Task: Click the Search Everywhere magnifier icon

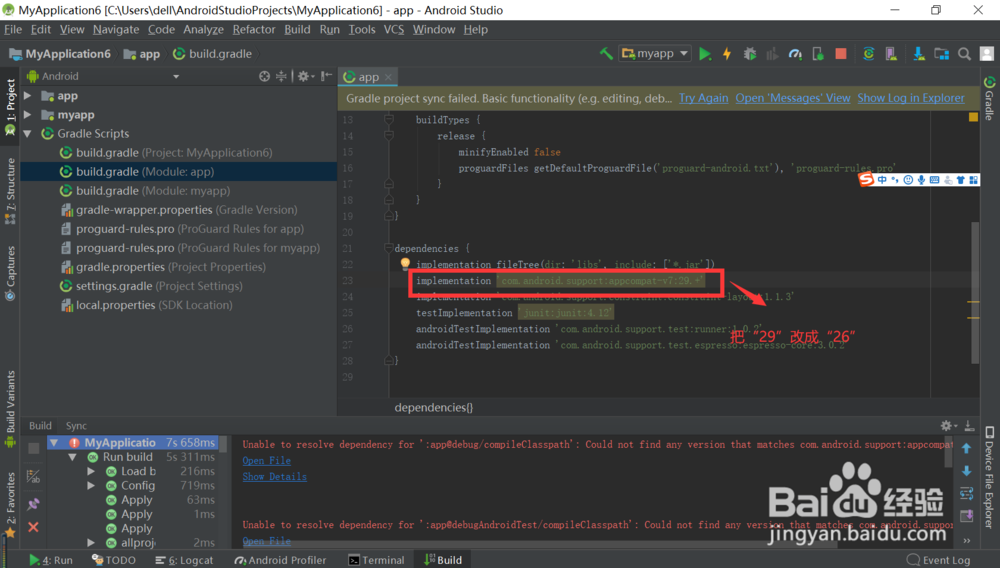Action: point(964,54)
